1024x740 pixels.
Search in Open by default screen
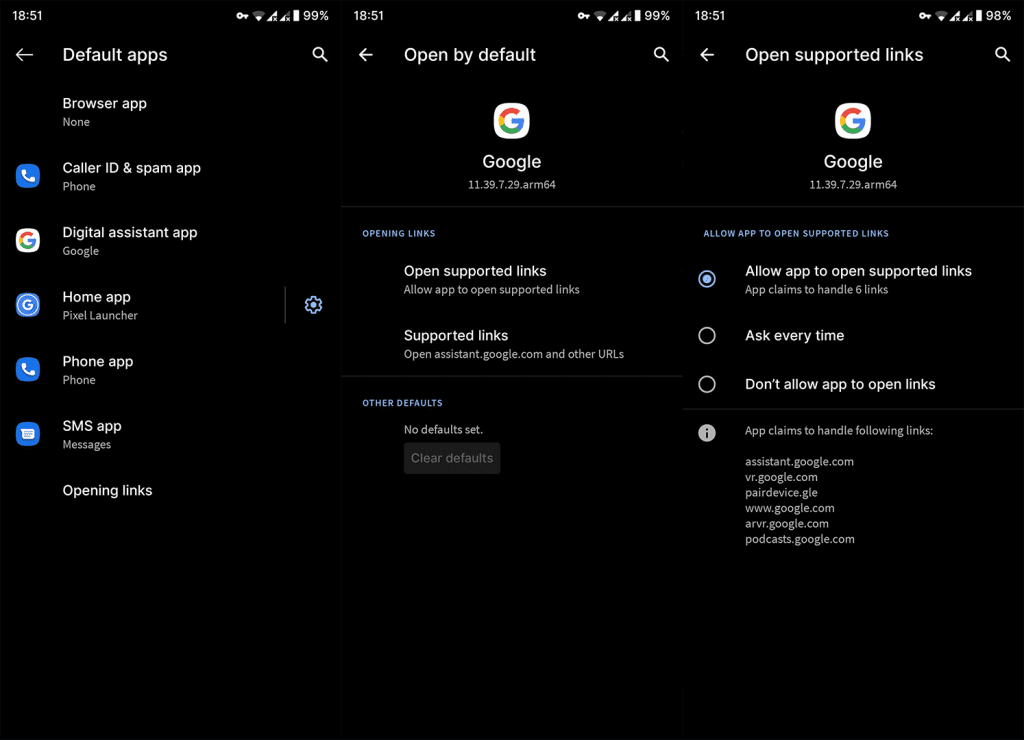click(x=662, y=54)
